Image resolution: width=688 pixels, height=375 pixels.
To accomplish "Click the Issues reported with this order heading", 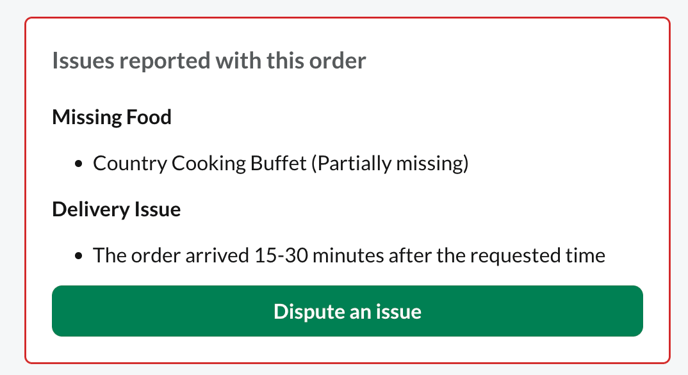I will [209, 61].
